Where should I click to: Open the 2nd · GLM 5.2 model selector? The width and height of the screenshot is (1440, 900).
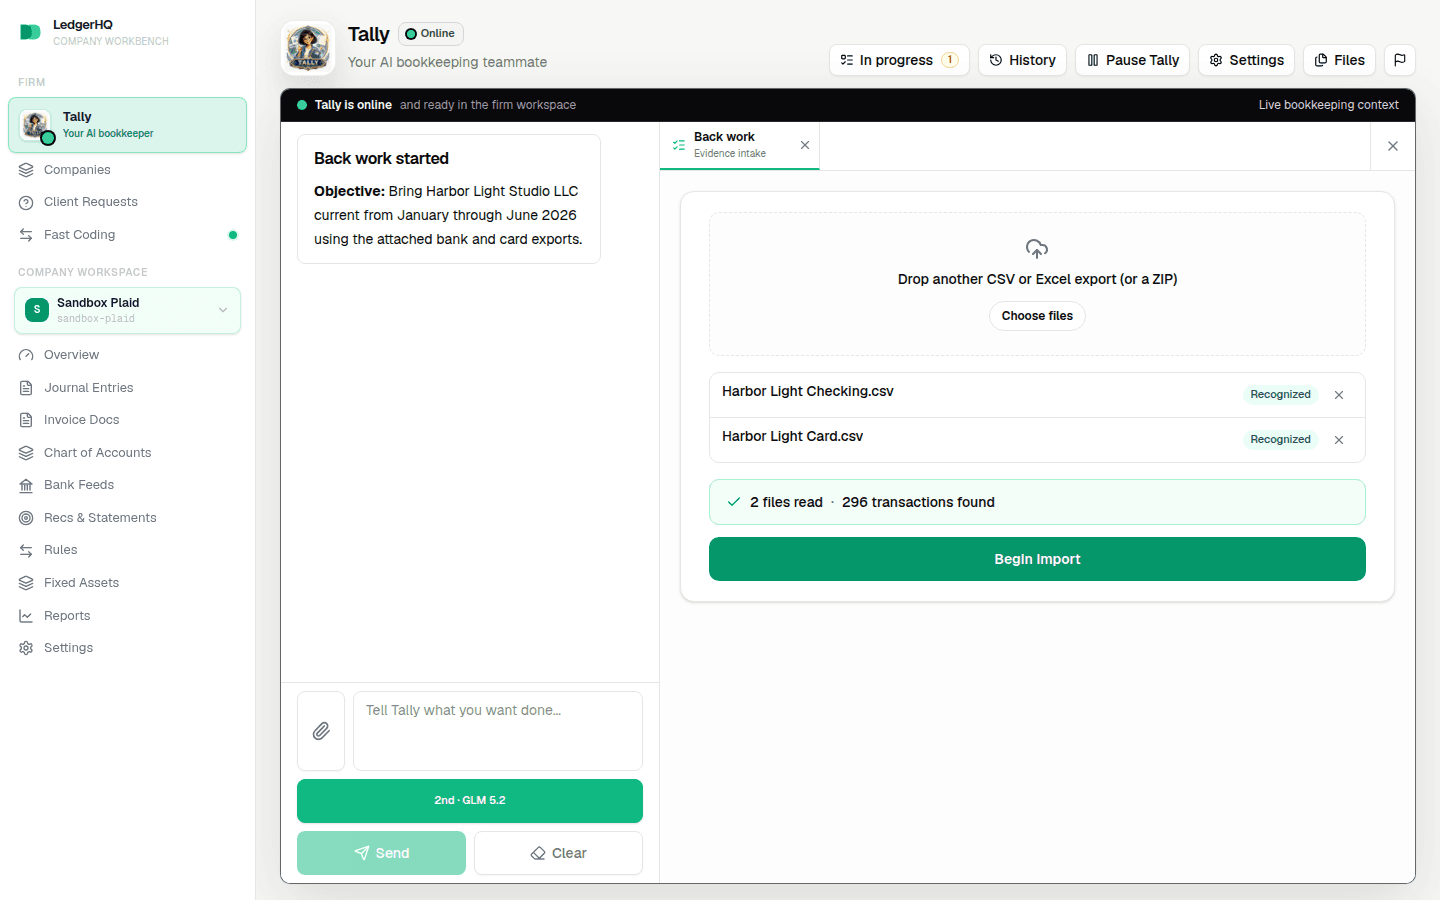470,801
